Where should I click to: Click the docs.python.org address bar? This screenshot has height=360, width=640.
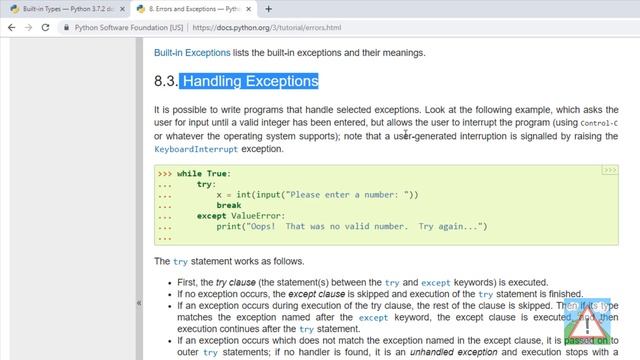[267, 28]
